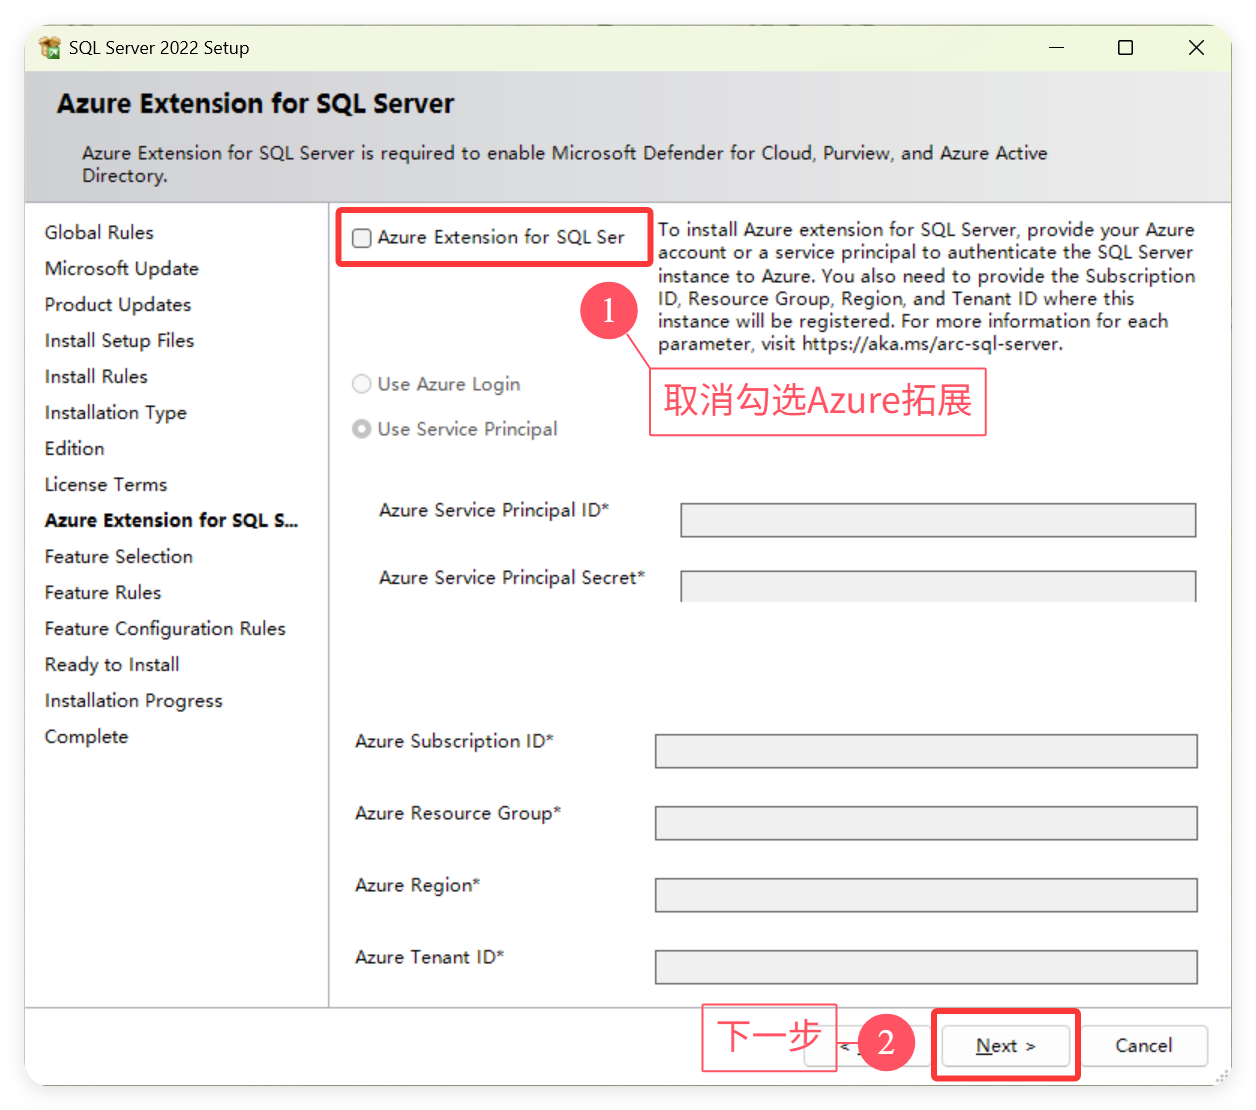
Task: Select Feature Configuration Rules step
Action: click(165, 629)
